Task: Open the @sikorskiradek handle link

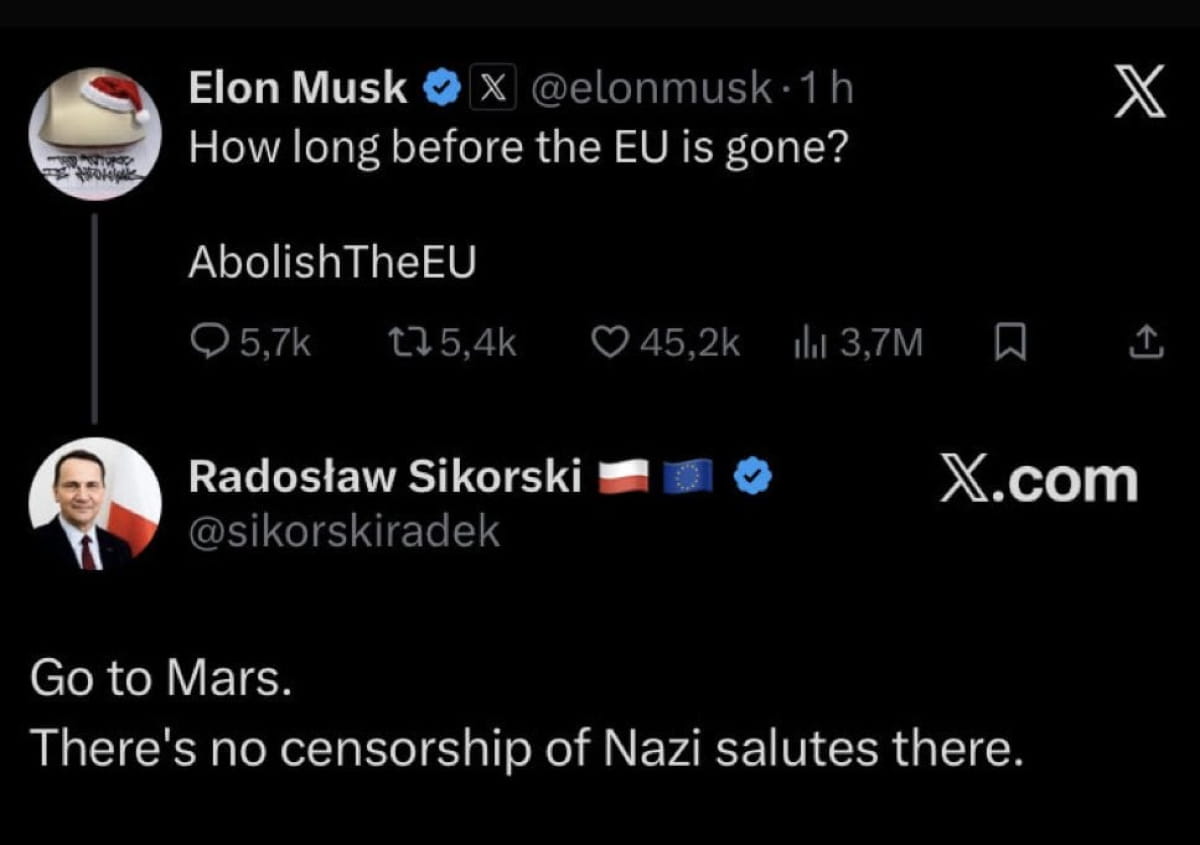Action: coord(344,532)
